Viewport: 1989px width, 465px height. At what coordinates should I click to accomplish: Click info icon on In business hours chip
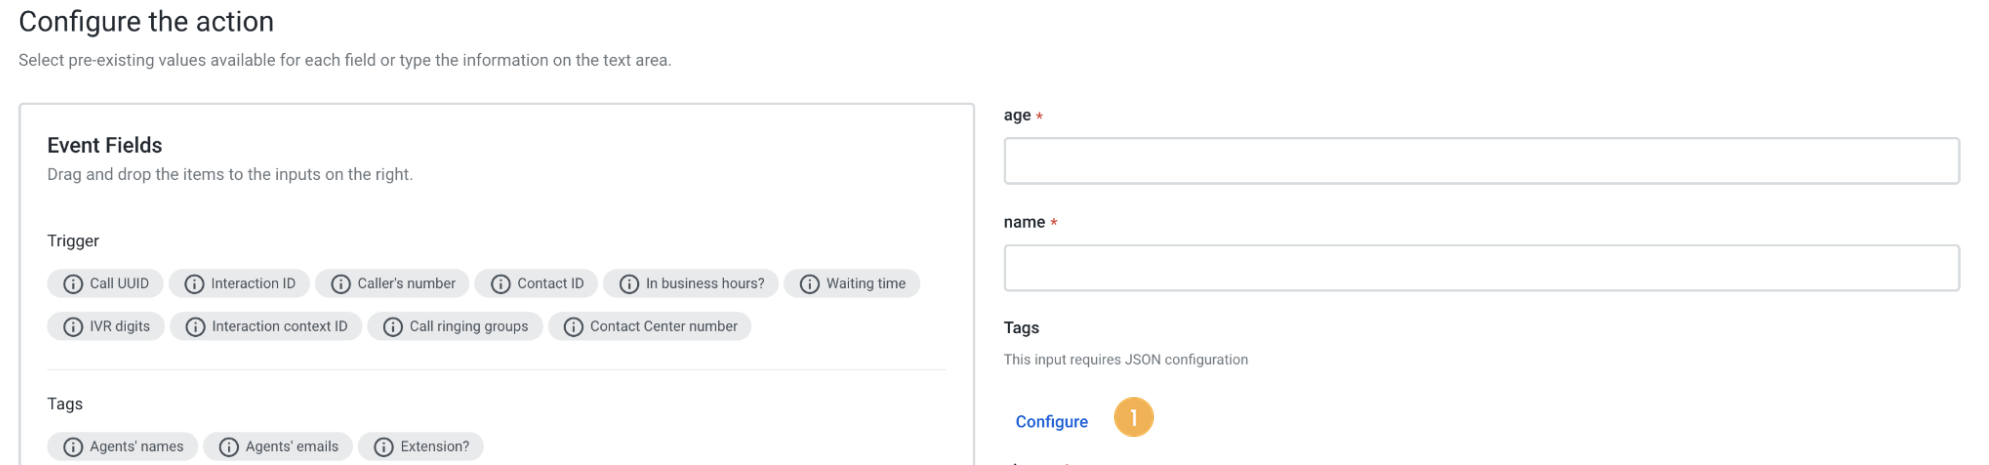click(x=629, y=284)
